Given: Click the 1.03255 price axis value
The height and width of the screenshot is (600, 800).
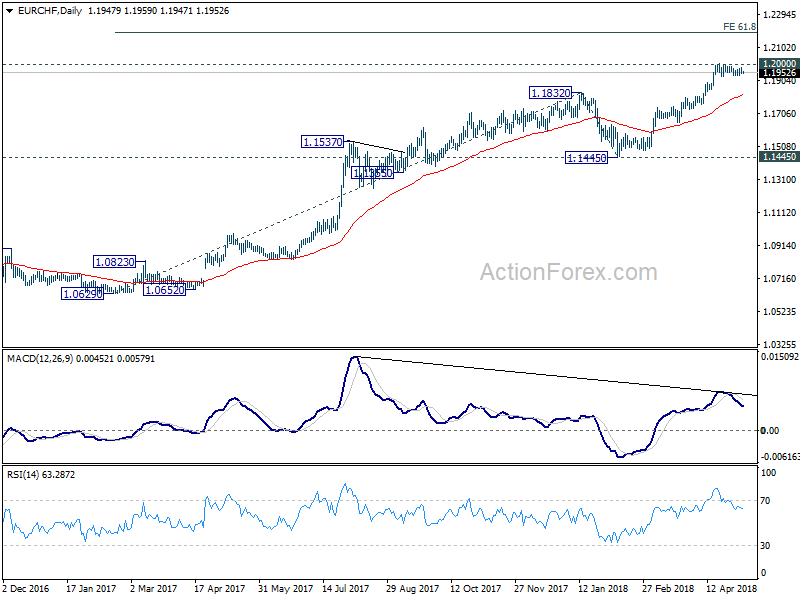Looking at the screenshot, I should click(779, 344).
